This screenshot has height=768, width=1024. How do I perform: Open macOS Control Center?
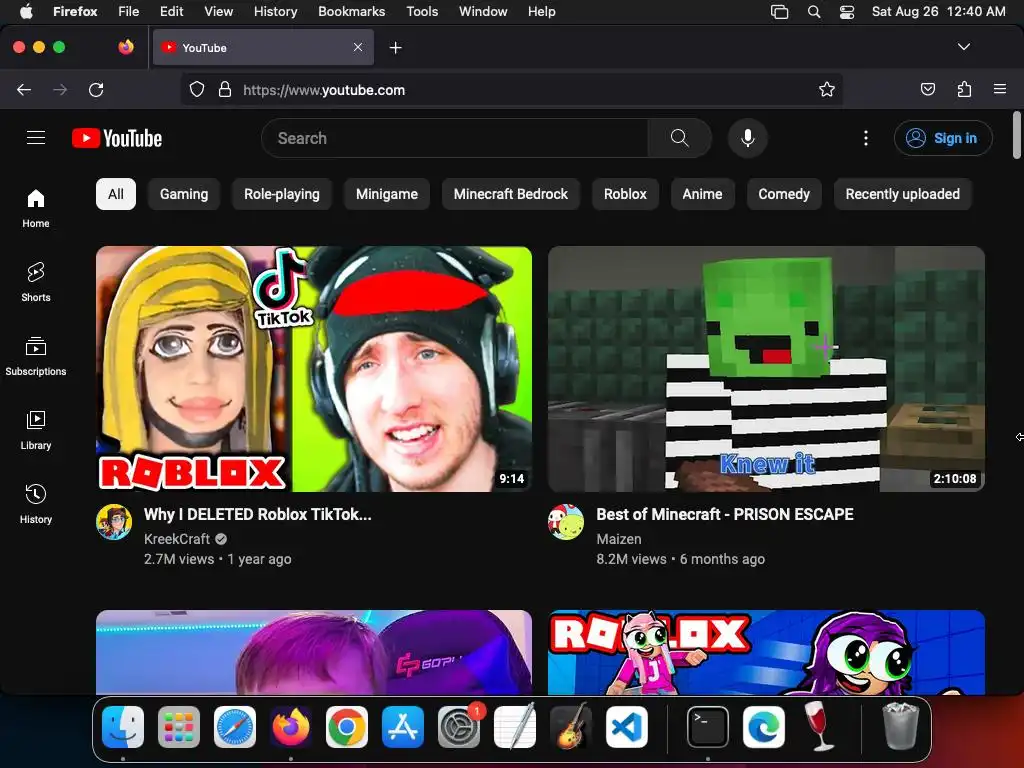click(847, 12)
